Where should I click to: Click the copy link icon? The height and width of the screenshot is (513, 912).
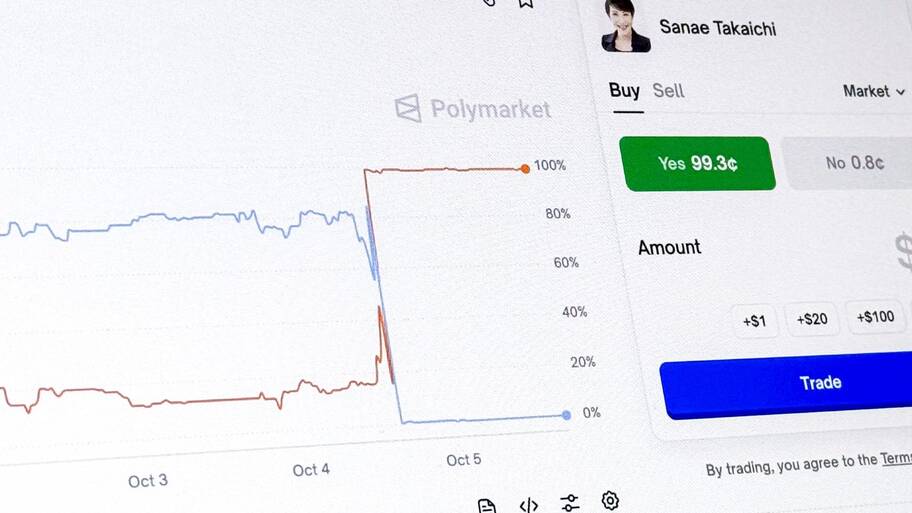click(489, 3)
